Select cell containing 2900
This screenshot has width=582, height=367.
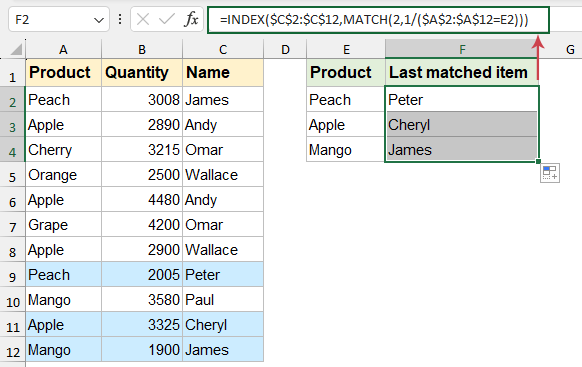coord(142,250)
